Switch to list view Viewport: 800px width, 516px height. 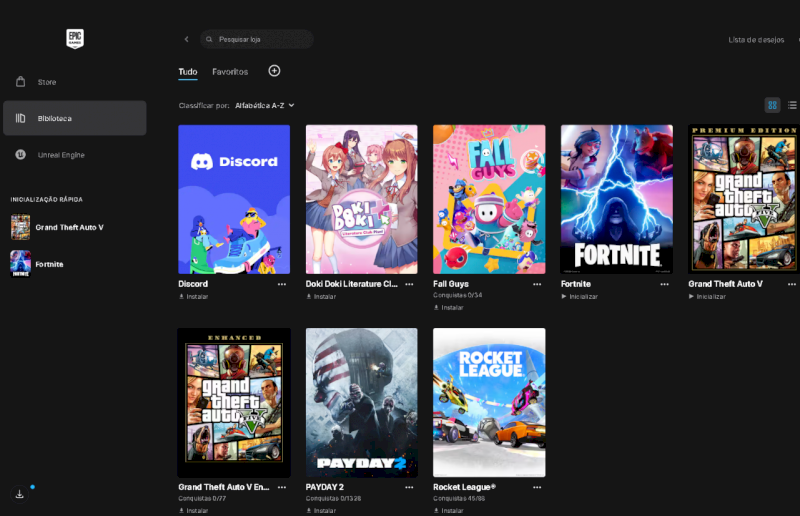pos(792,105)
